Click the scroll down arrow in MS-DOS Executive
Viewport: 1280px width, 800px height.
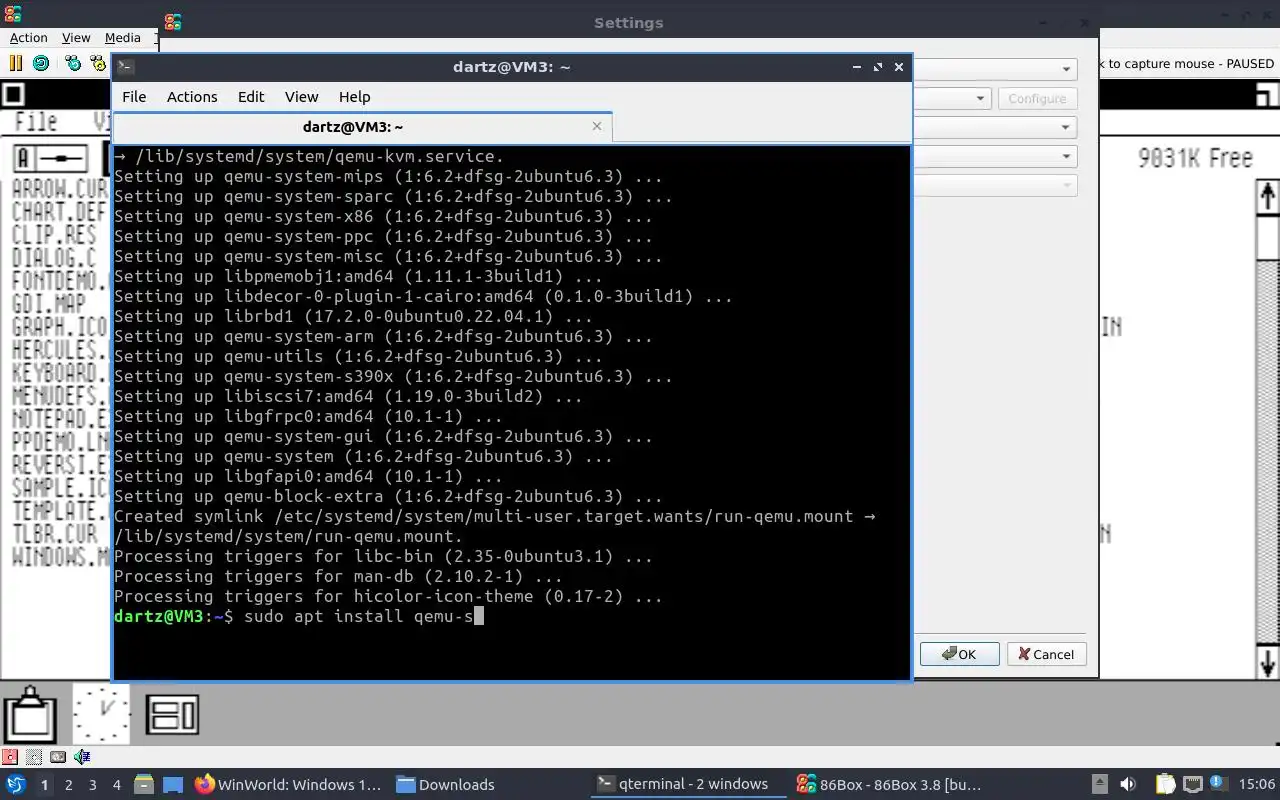tap(1267, 662)
